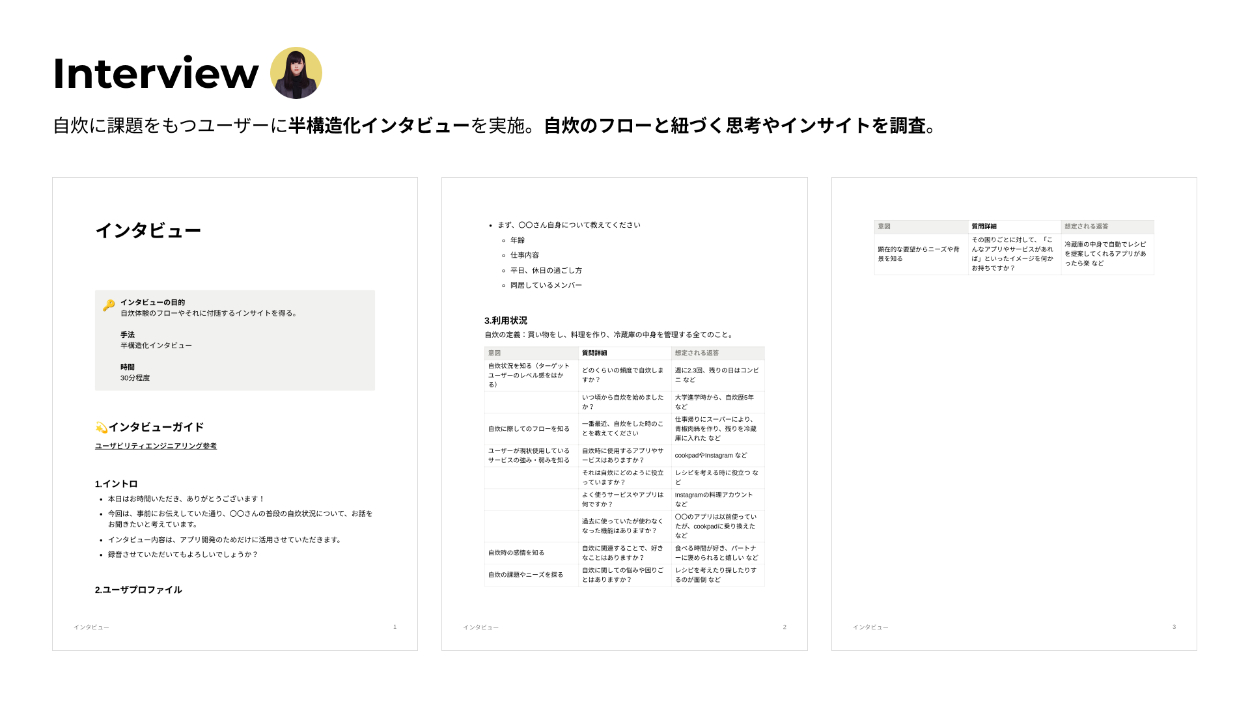Select the third interview document page thumbnail
1250x703 pixels.
point(1013,413)
